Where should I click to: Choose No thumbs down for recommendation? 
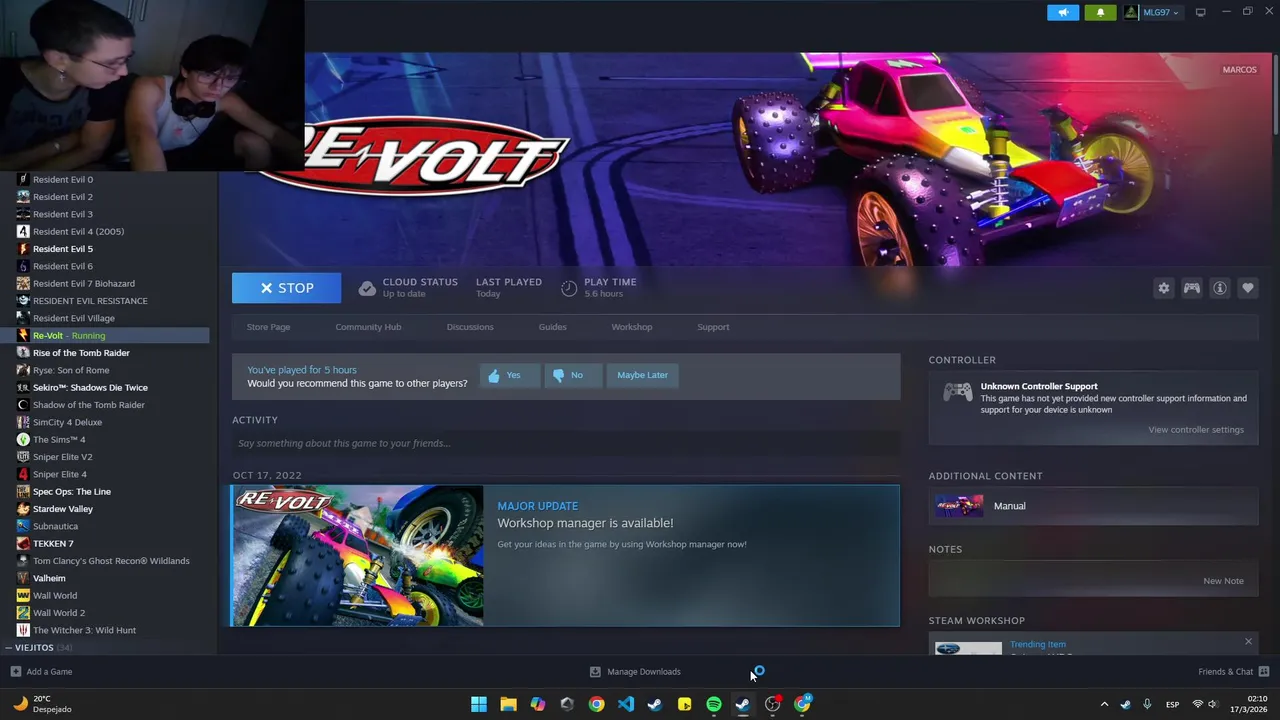point(573,375)
